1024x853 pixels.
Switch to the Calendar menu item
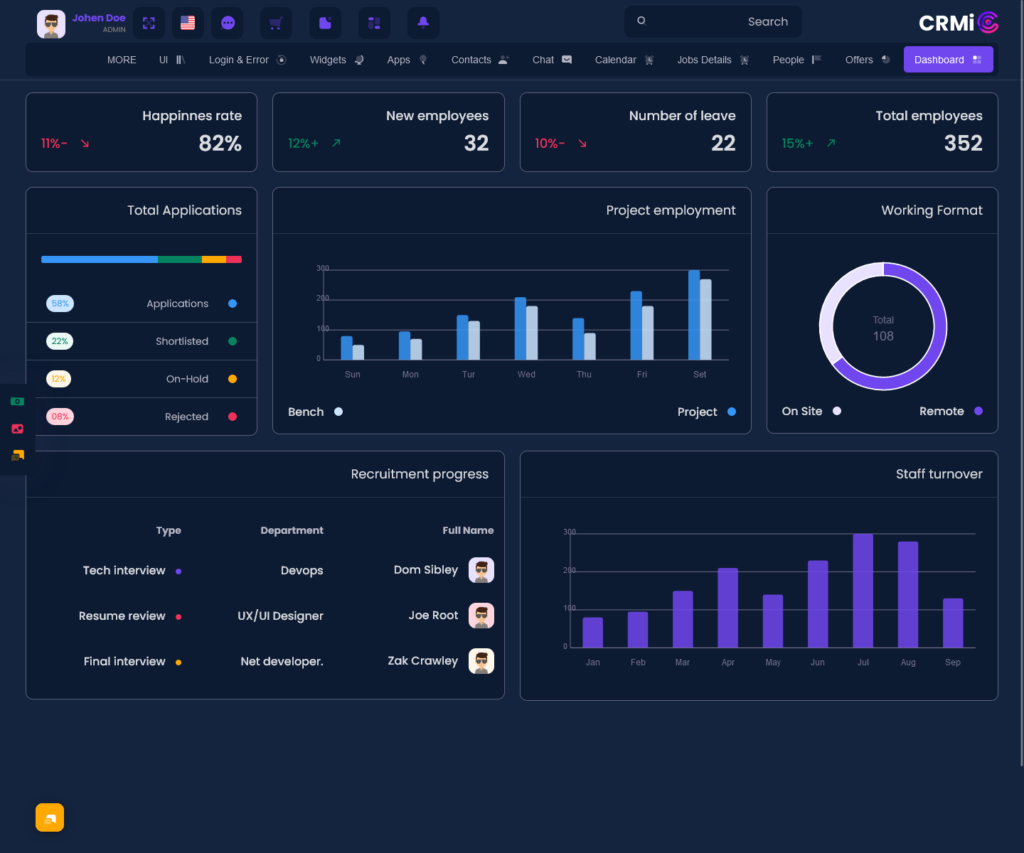click(x=621, y=59)
